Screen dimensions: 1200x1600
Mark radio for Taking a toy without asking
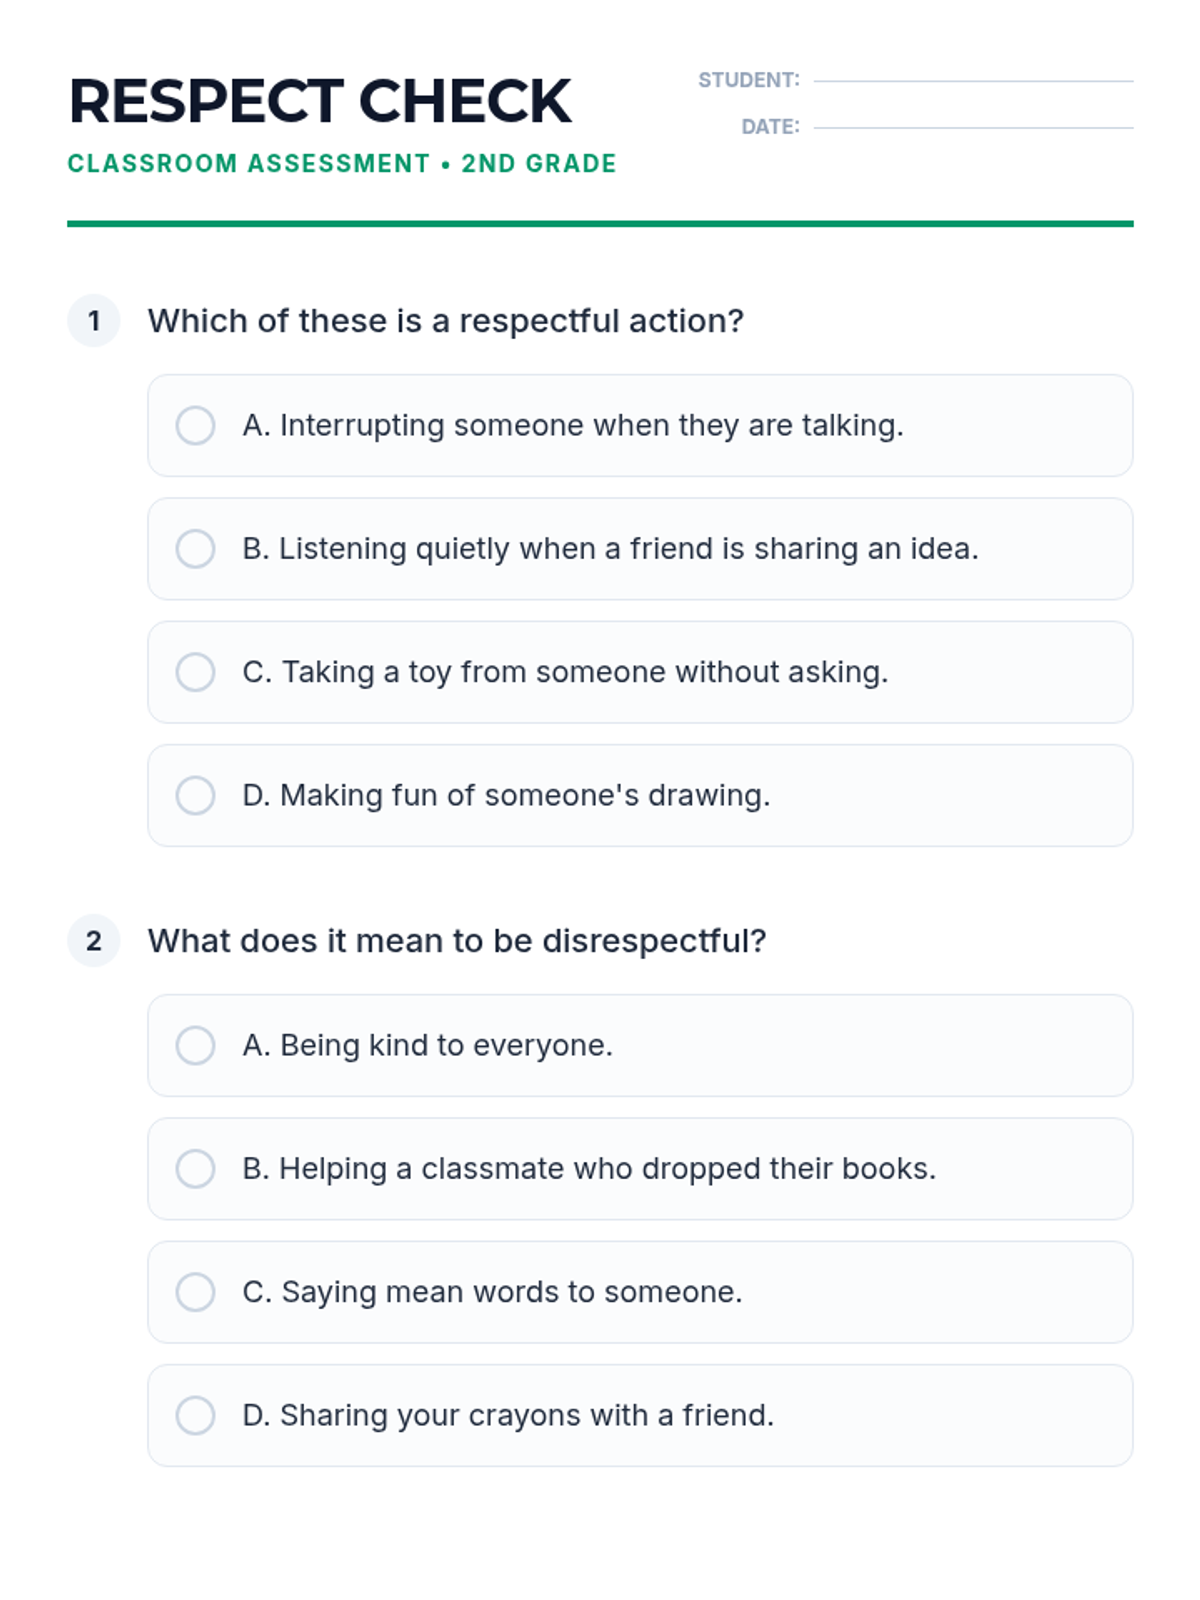[195, 672]
